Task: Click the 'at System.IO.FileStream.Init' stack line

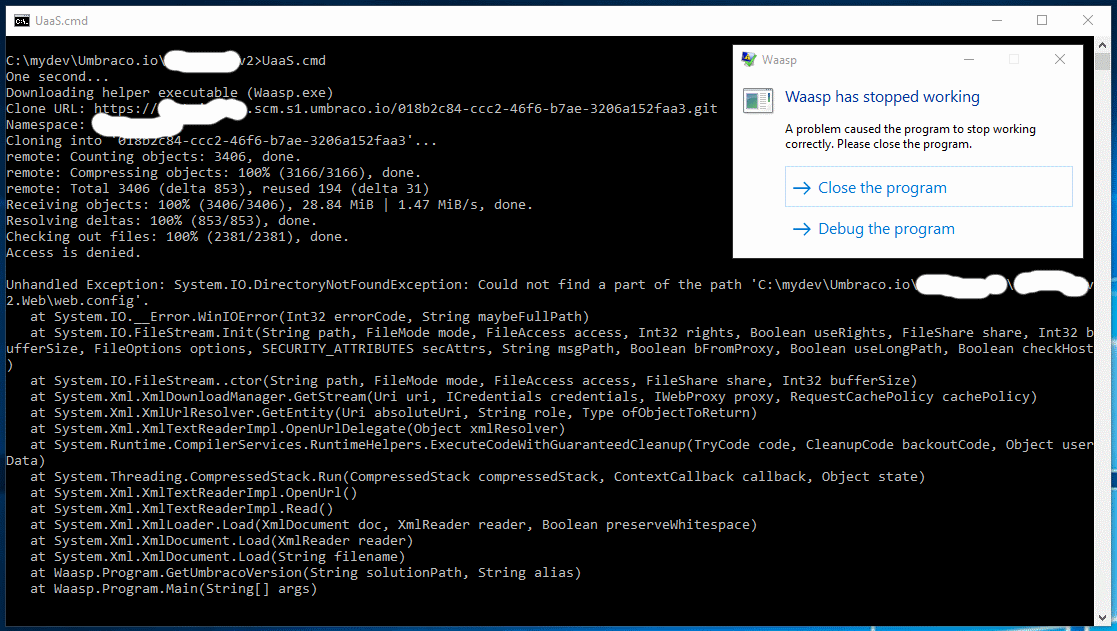Action: (549, 349)
